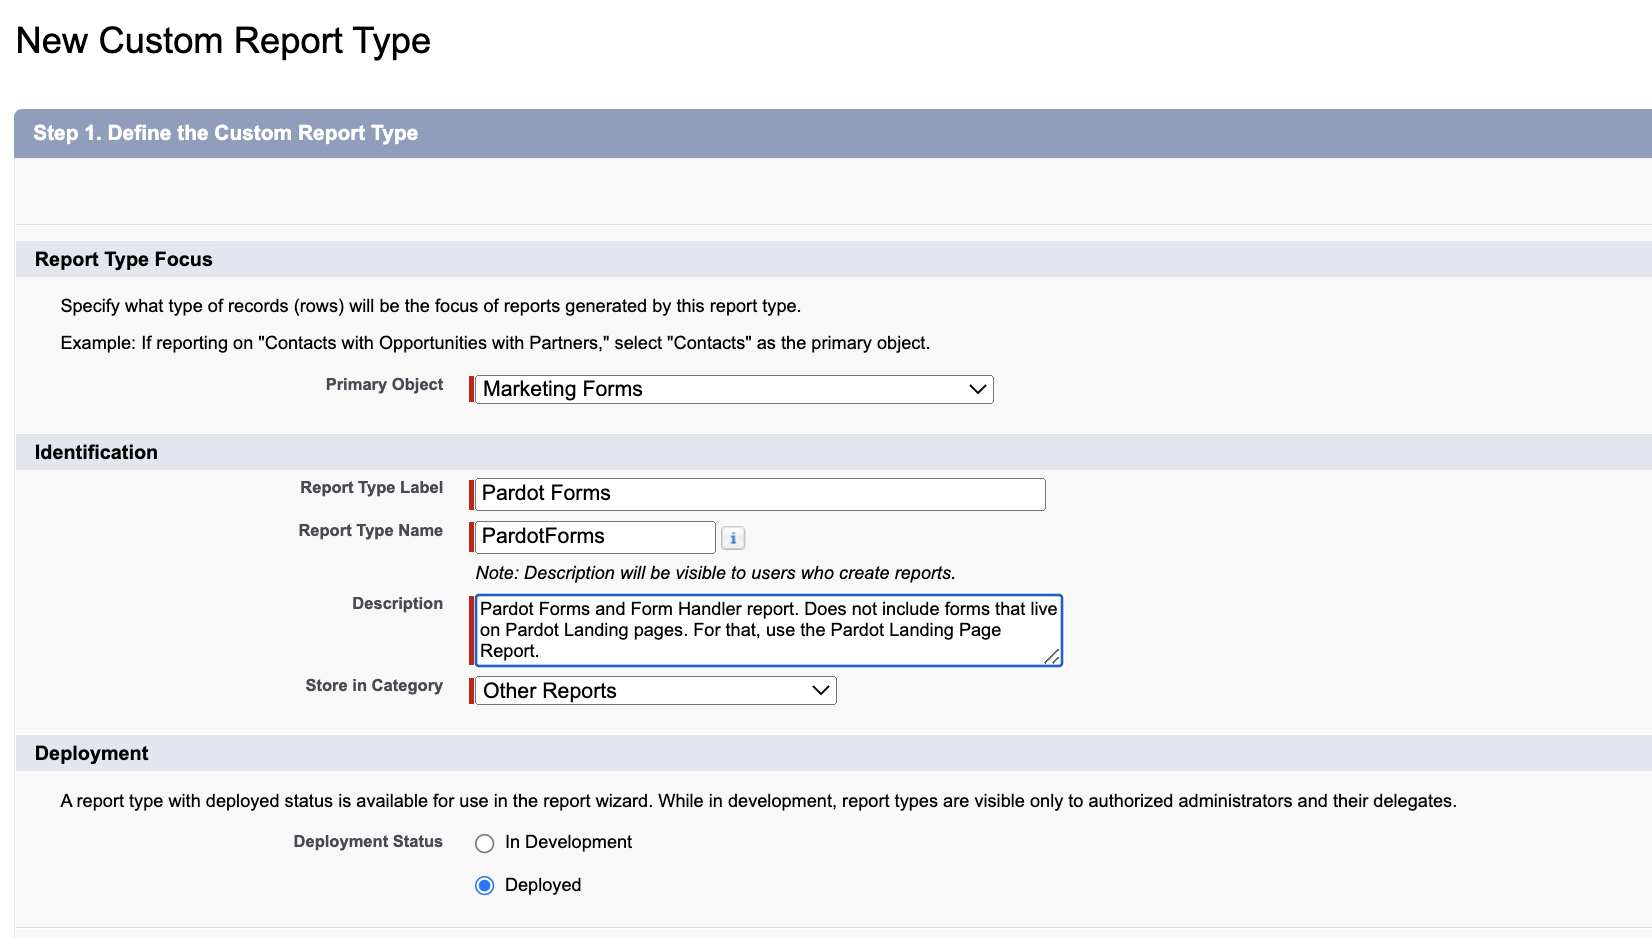Click the selected value Marketing Forms

tap(562, 389)
